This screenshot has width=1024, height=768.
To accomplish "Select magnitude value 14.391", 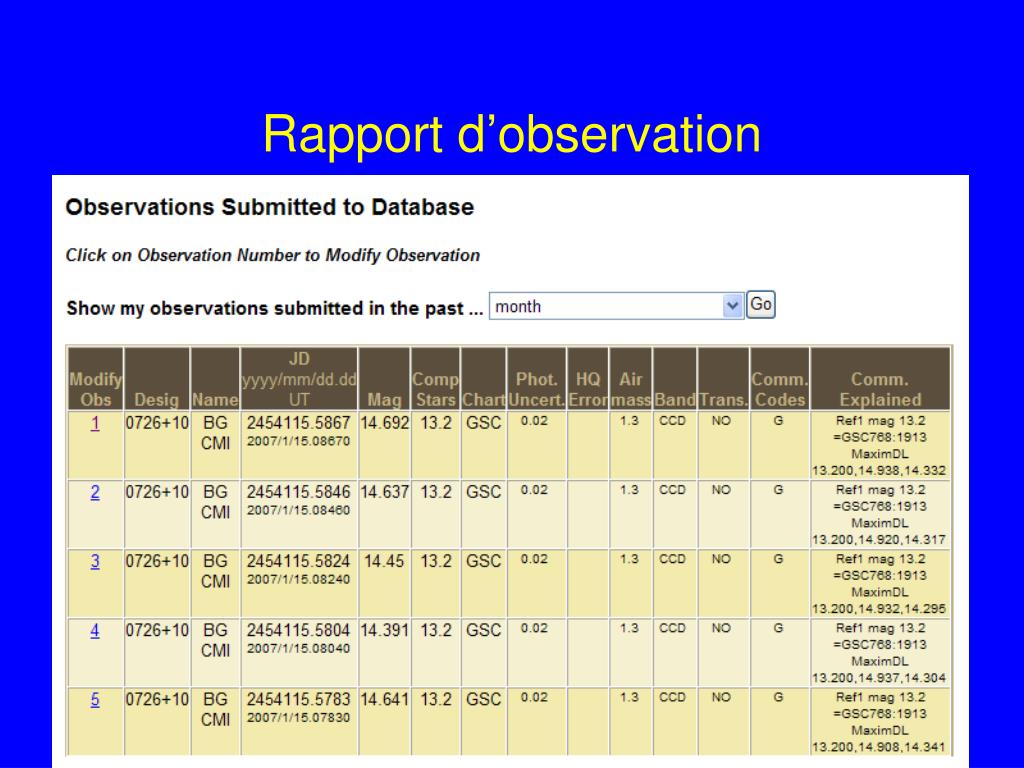I will (384, 631).
